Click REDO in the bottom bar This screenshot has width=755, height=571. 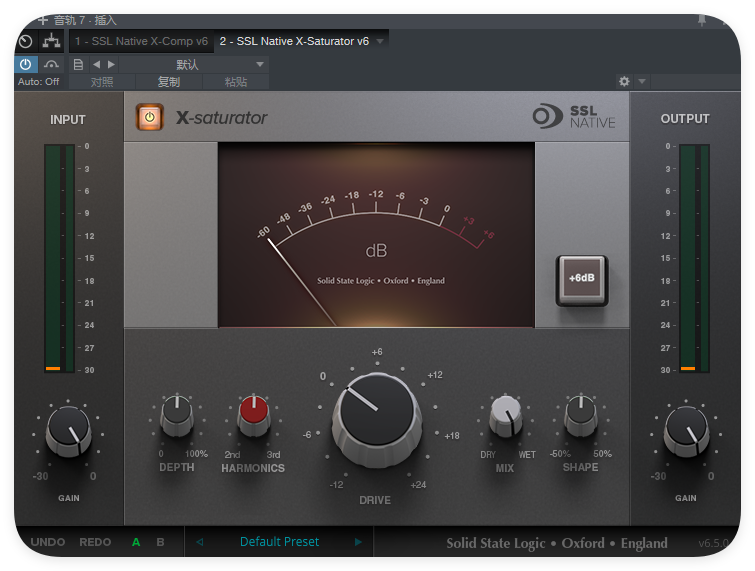click(x=95, y=542)
